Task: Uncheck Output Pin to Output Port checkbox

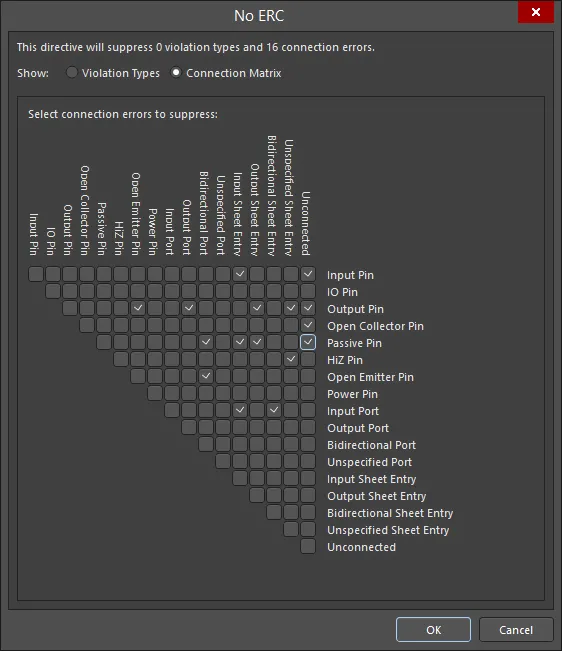Action: pos(189,308)
